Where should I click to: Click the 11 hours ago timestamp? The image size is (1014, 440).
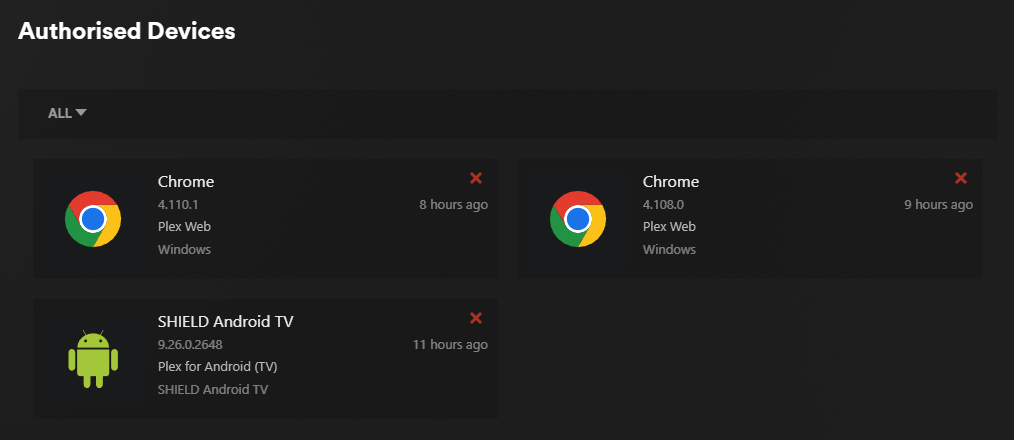point(450,344)
